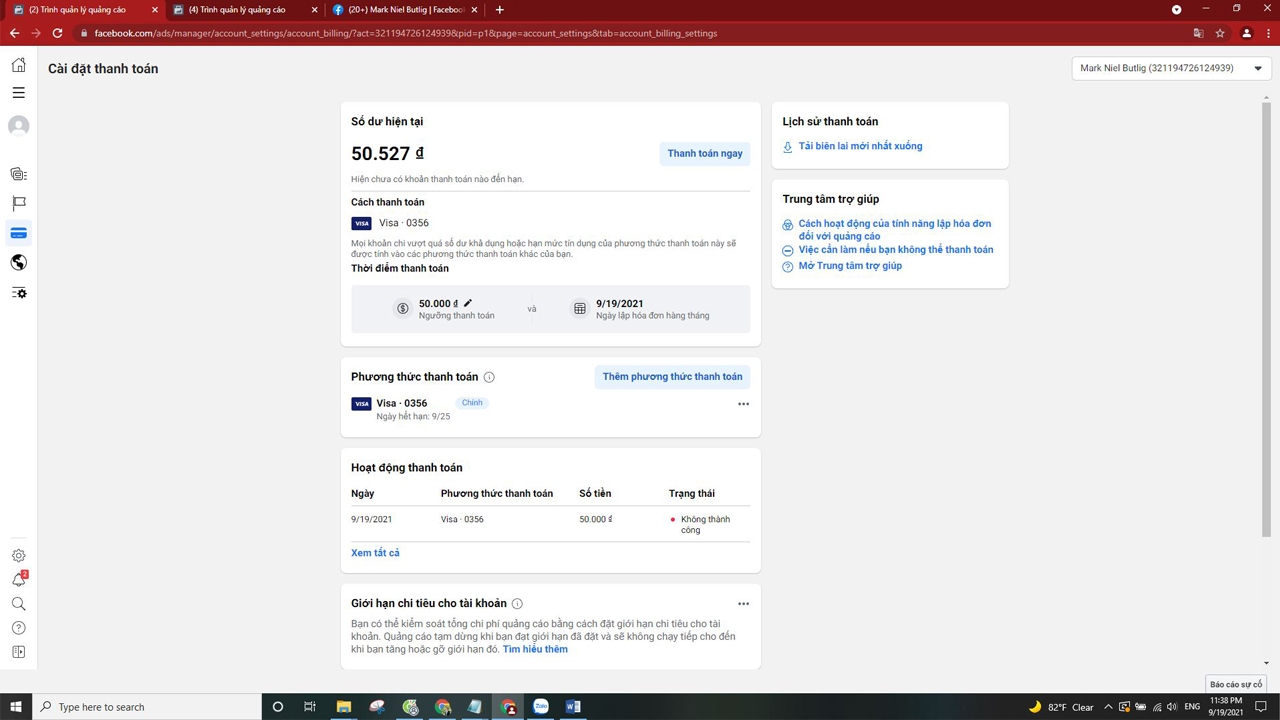1280x720 pixels.
Task: Click the Thanh toán ngay button
Action: (705, 153)
